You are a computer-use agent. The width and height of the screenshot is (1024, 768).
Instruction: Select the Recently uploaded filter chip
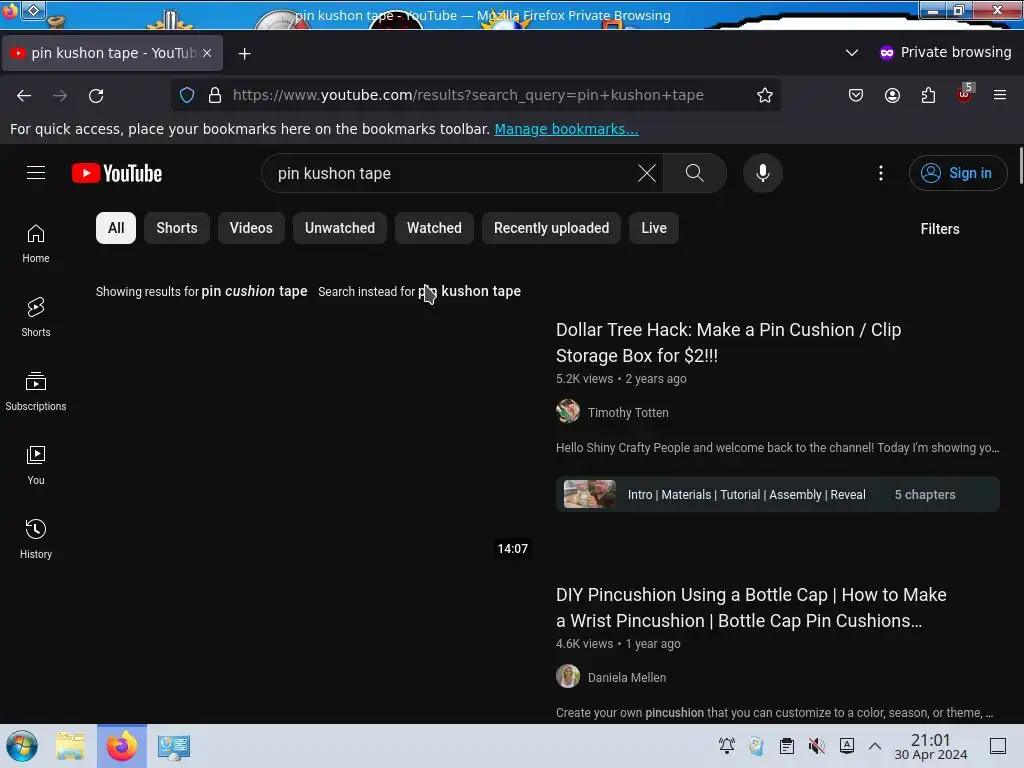coord(551,228)
